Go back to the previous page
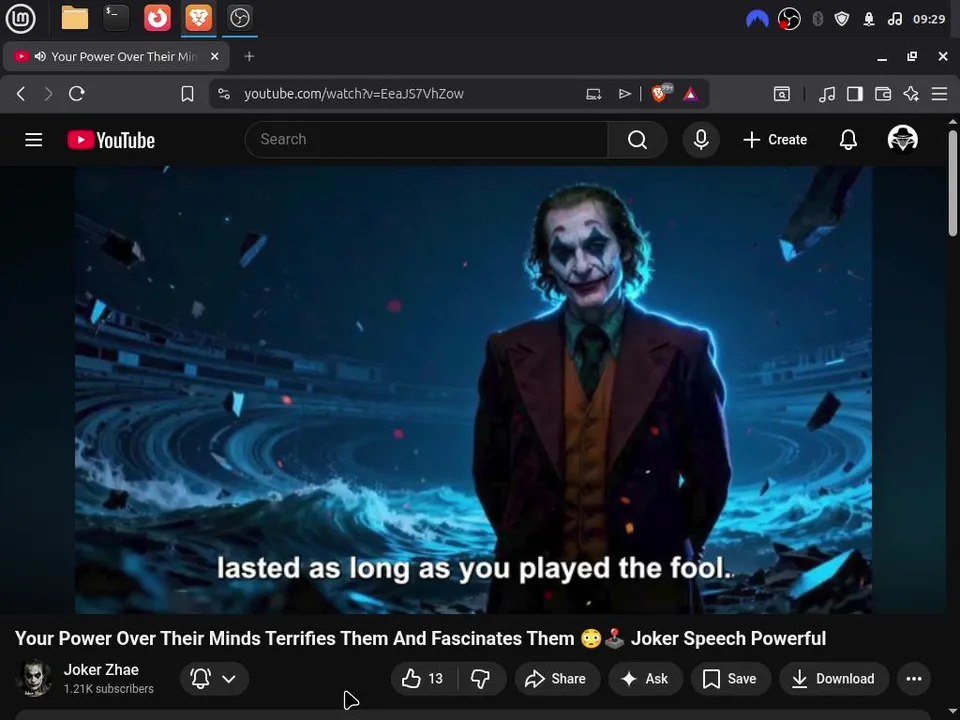The height and width of the screenshot is (720, 960). (21, 94)
